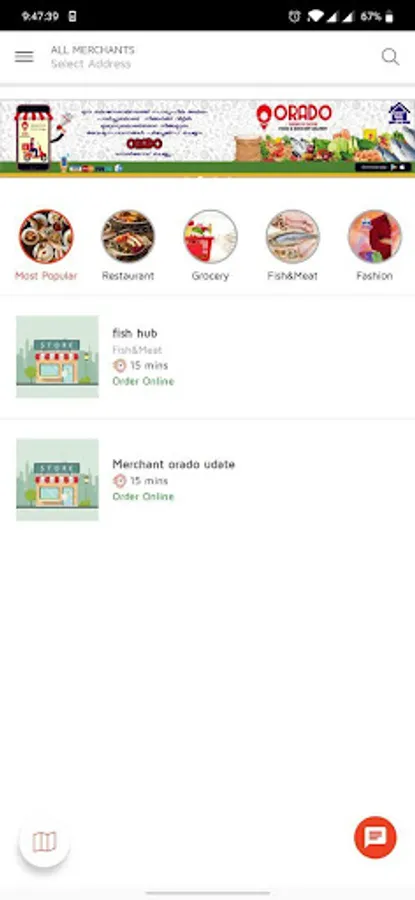Screen dimensions: 415x900
Task: Tap the Most Popular tab label
Action: [x=46, y=276]
